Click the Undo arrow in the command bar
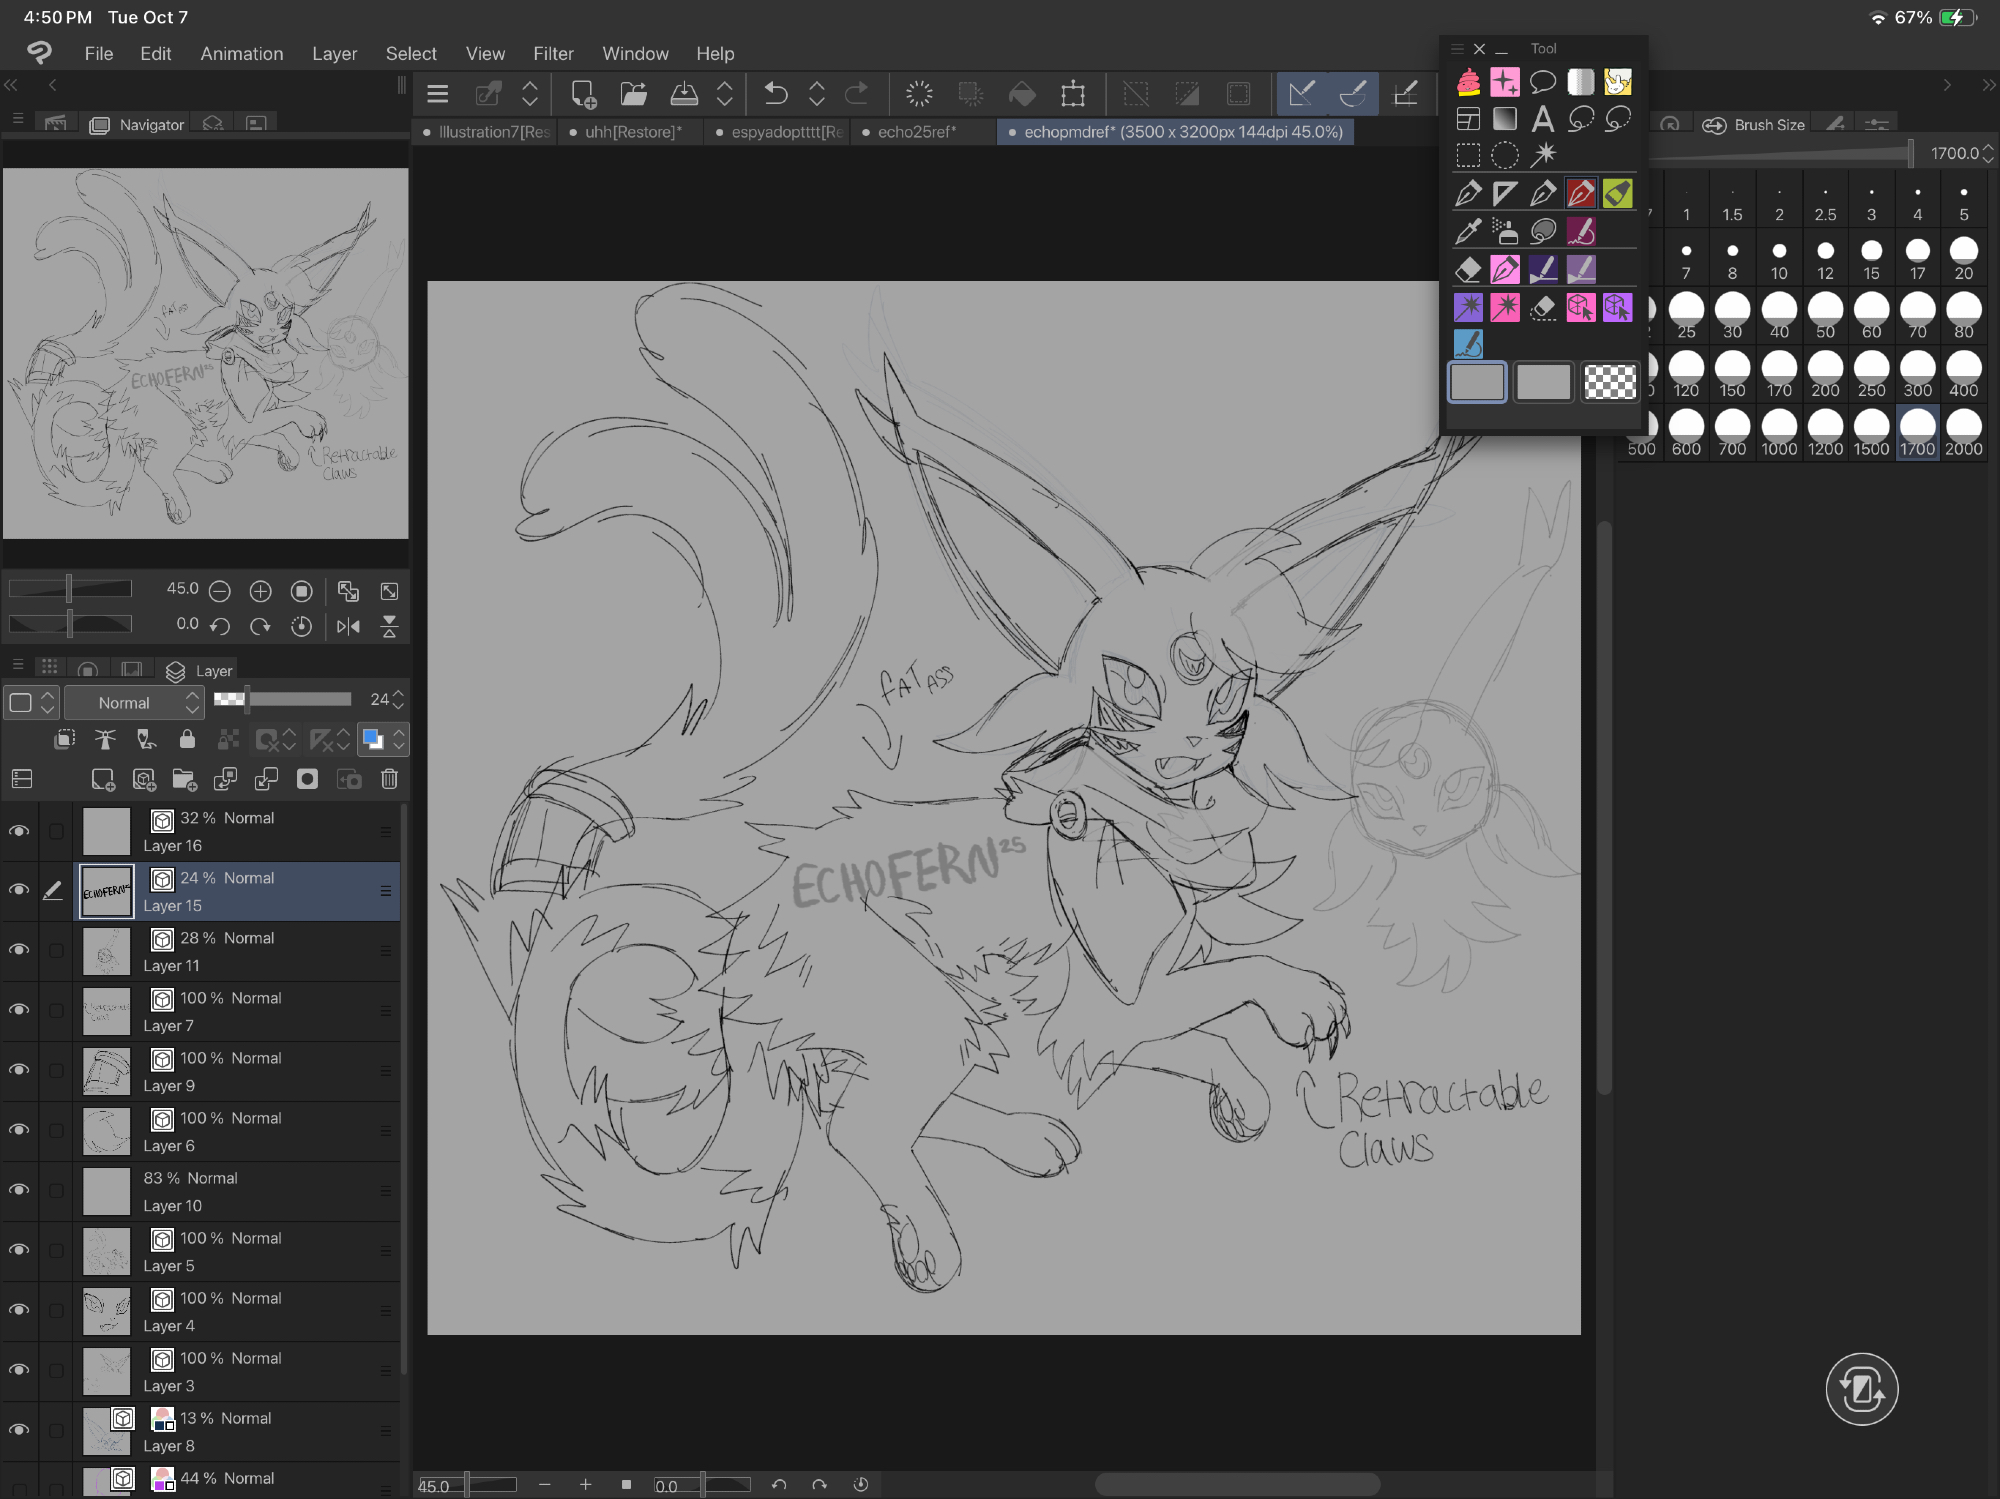This screenshot has height=1499, width=2000. pyautogui.click(x=775, y=94)
